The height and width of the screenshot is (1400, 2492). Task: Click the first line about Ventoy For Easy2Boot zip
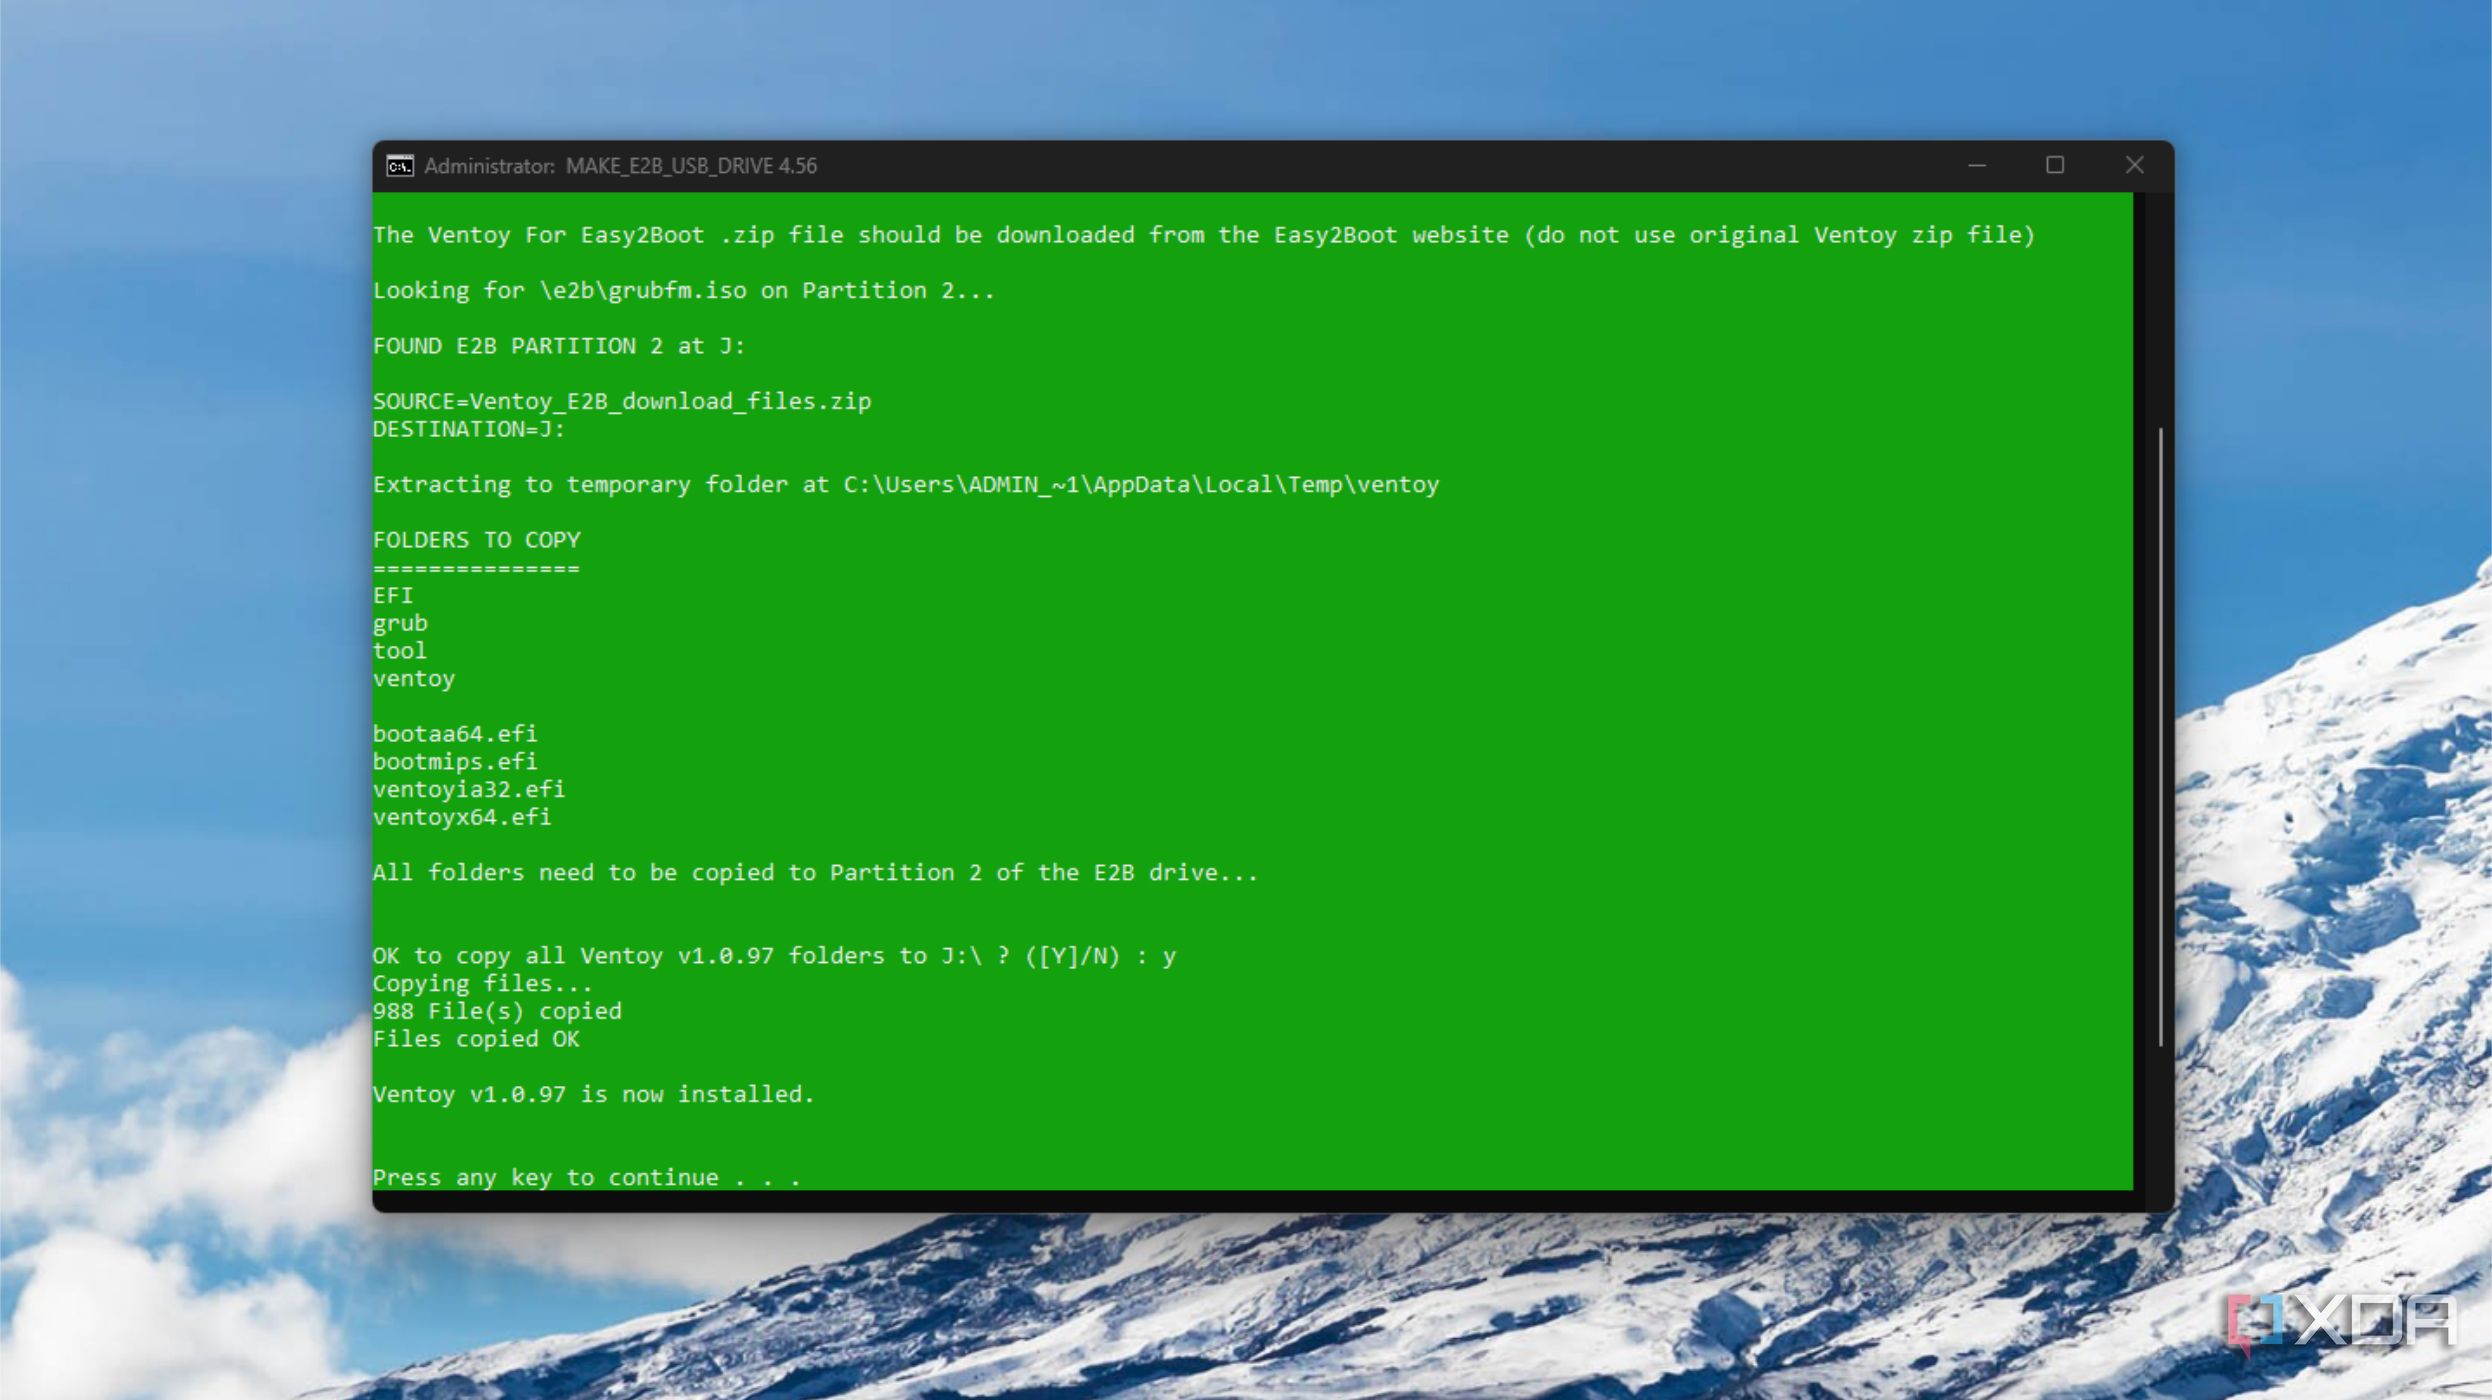1204,236
